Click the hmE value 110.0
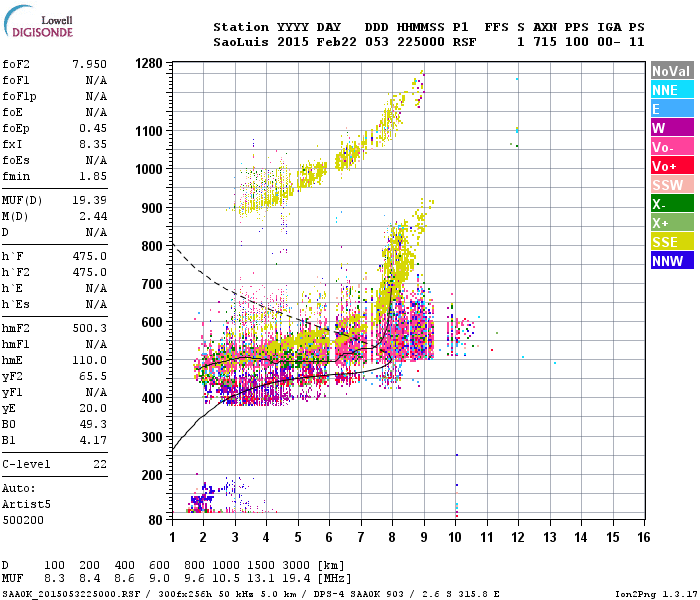This screenshot has height=600, width=700. pos(89,360)
